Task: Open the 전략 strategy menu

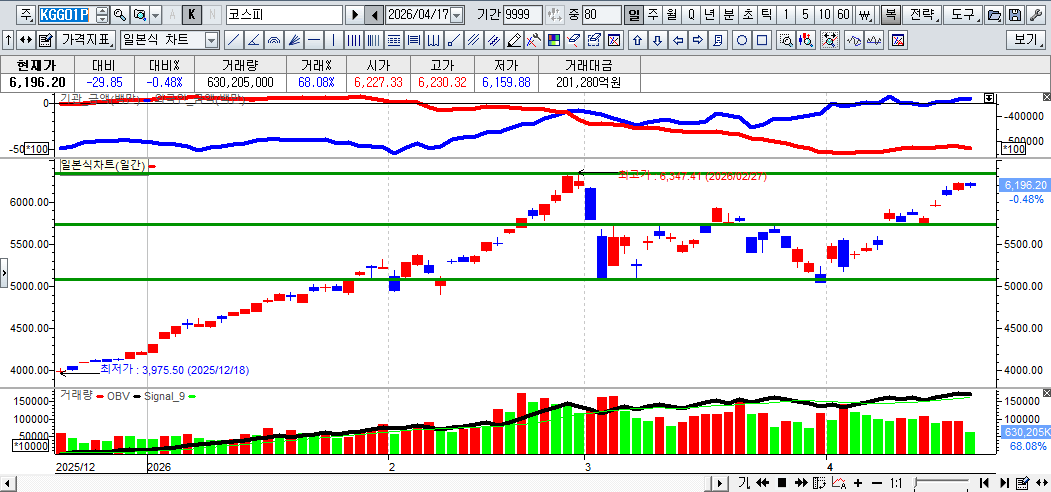Action: click(923, 15)
